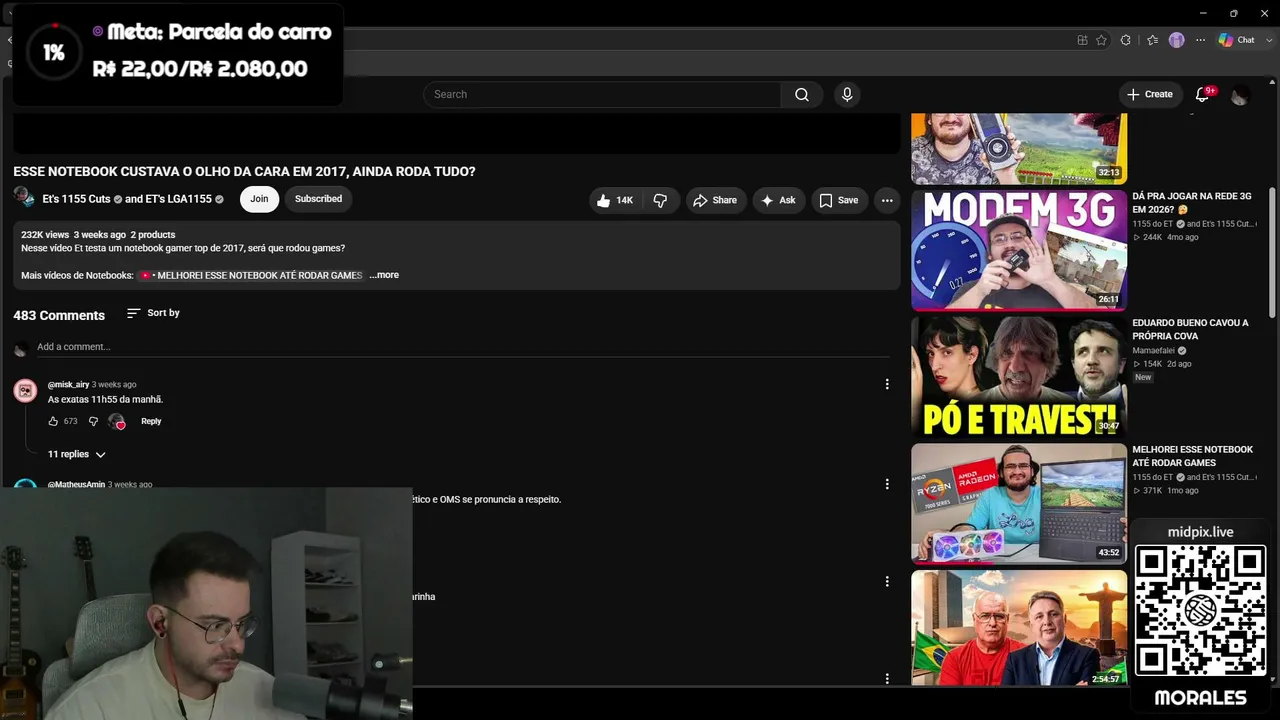Click the video title ESSE NOTEBOOK CUSTAVA O OLHO DA CARA
Image resolution: width=1280 pixels, height=720 pixels.
[x=244, y=172]
